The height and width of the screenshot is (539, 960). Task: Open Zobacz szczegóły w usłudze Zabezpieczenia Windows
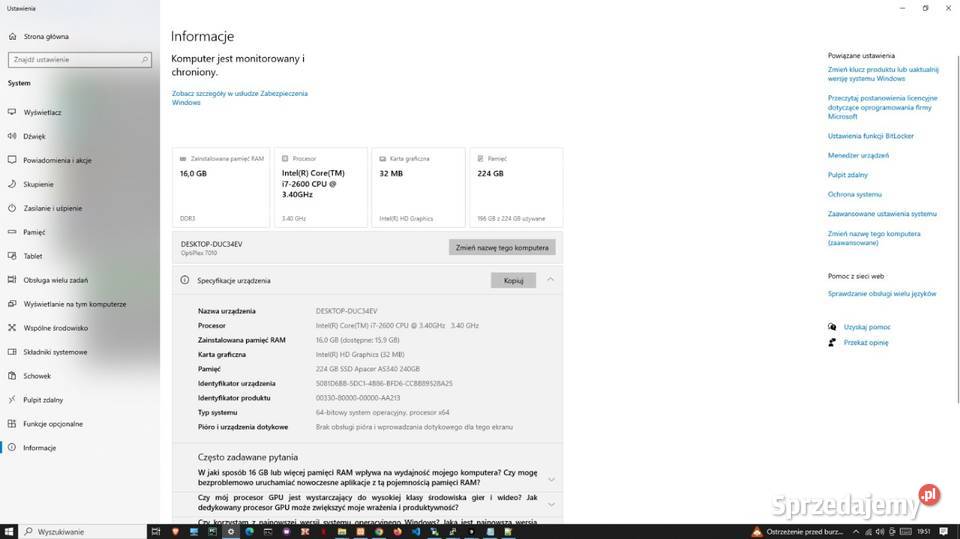point(239,98)
